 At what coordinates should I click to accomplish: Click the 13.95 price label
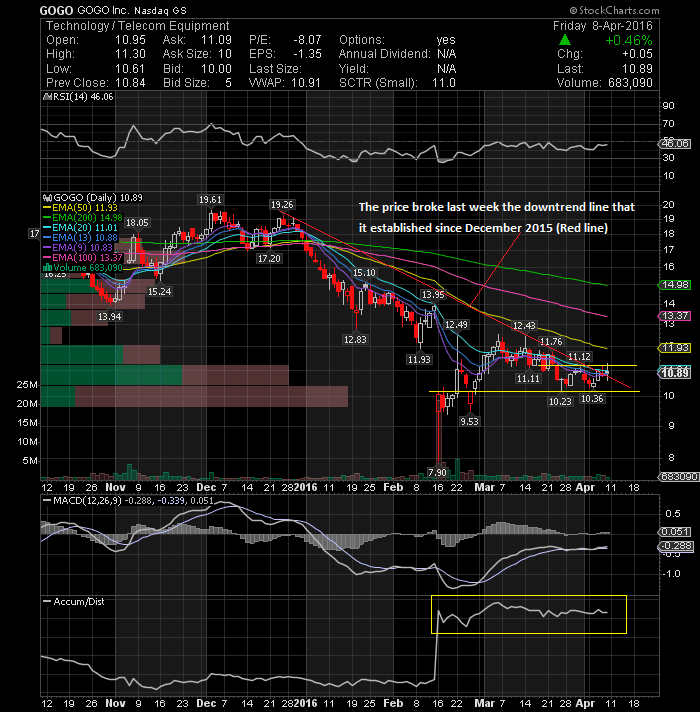coord(433,295)
